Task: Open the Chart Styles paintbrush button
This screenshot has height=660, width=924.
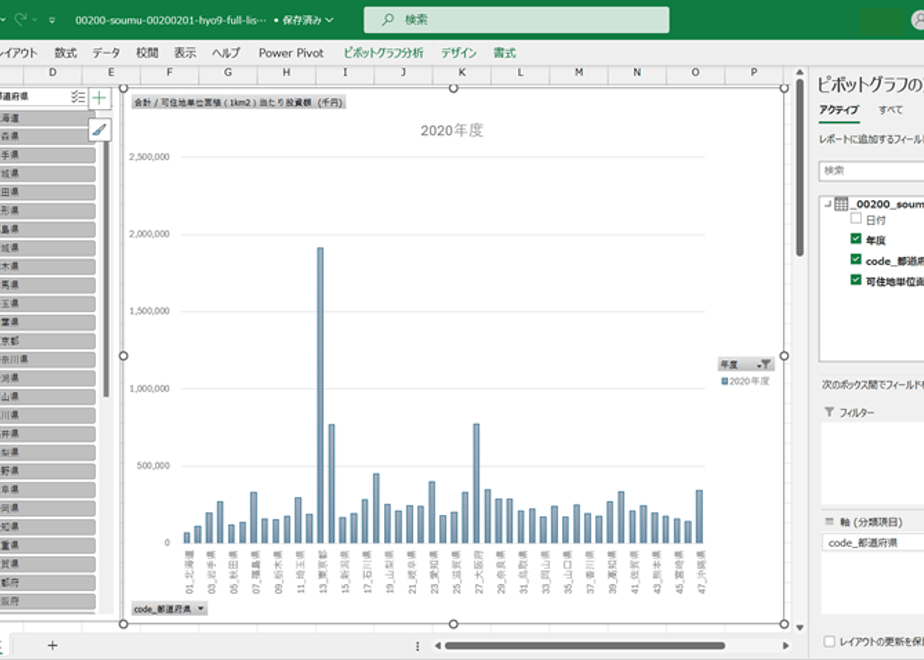Action: 100,130
